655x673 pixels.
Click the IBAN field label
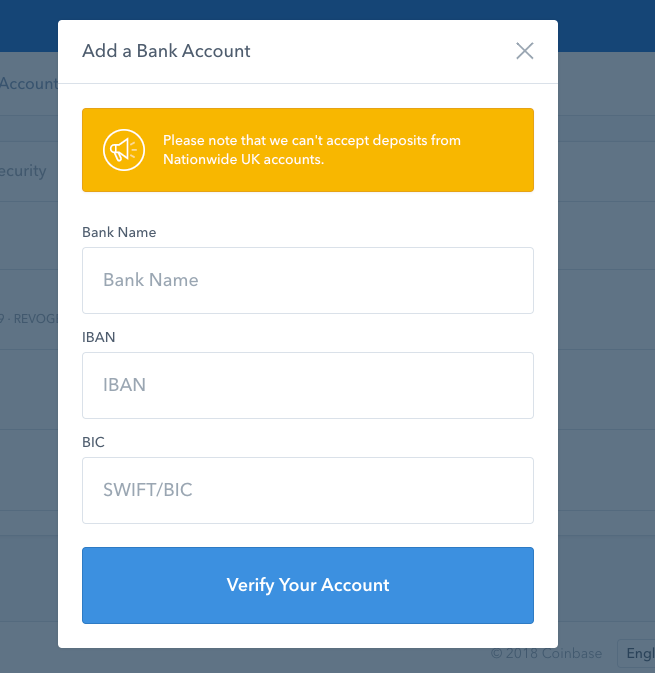99,337
